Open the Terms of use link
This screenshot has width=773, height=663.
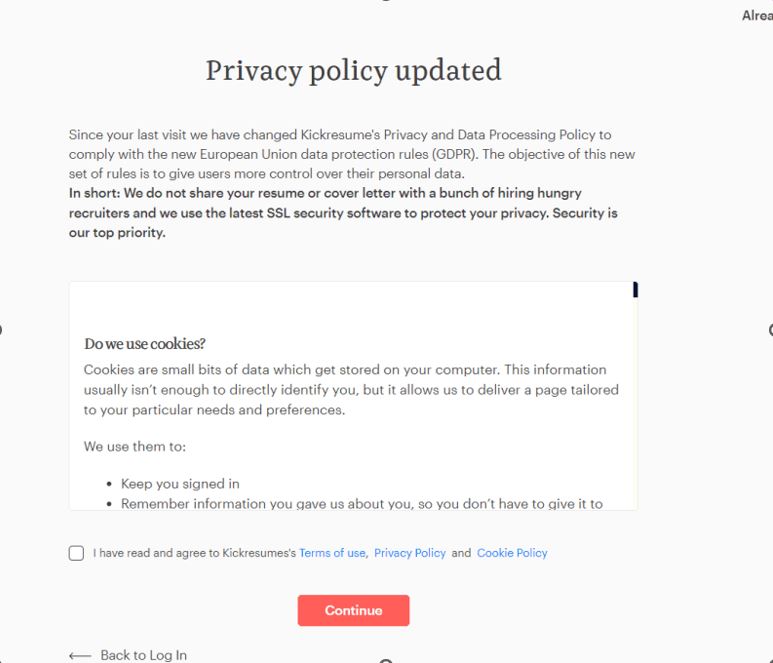[332, 553]
